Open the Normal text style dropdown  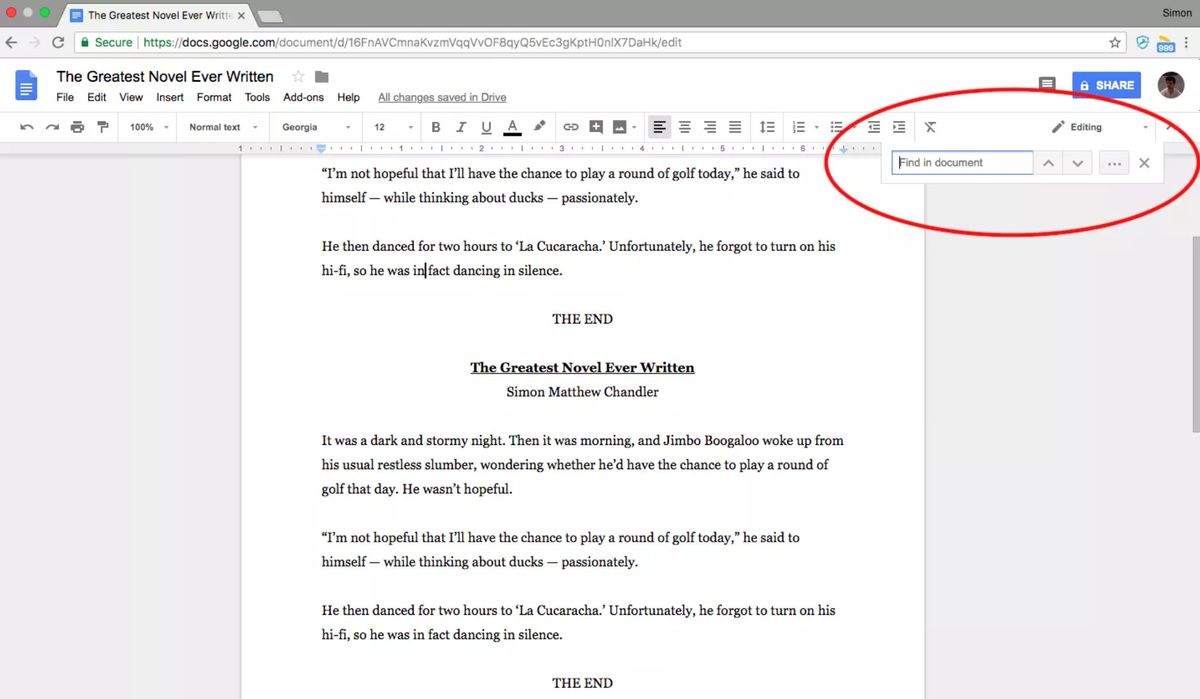point(223,127)
